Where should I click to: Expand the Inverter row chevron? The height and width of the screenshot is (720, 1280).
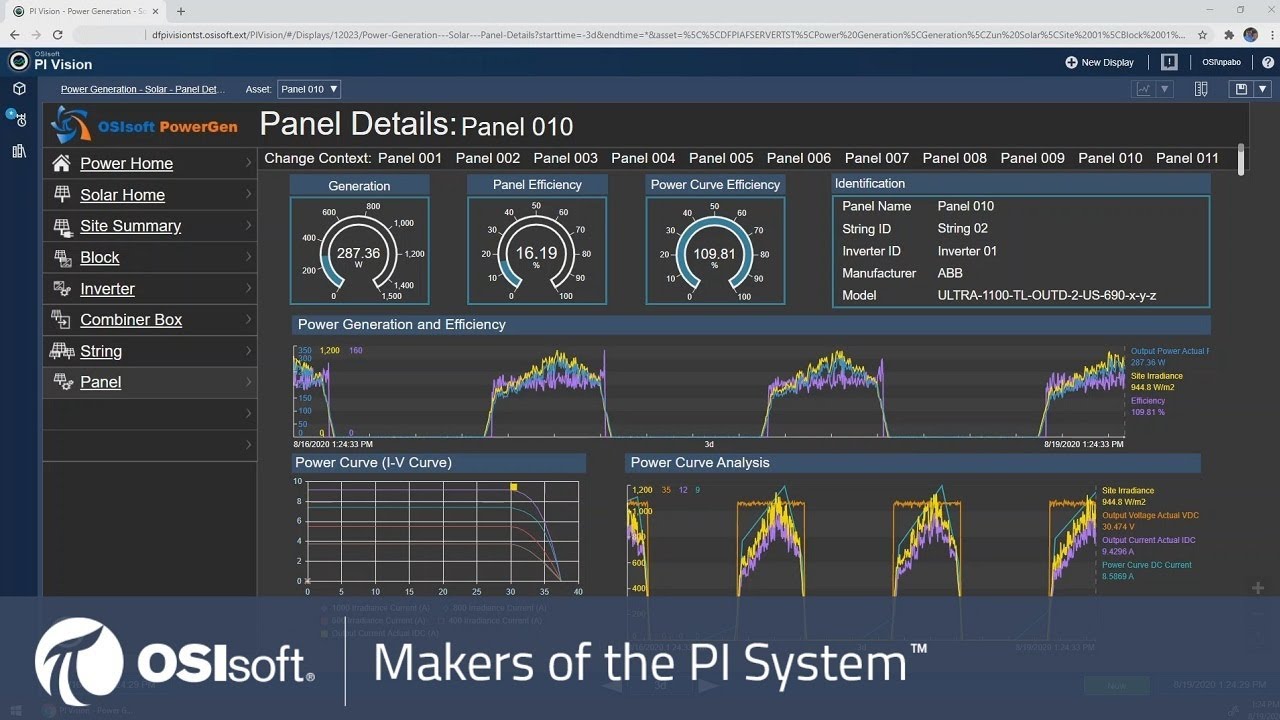point(248,288)
